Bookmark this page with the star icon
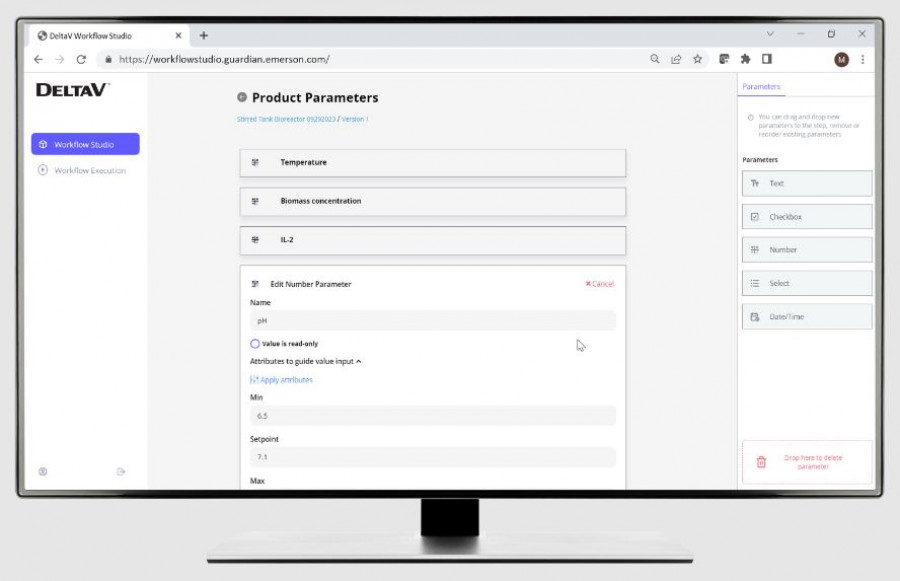Screen dimensions: 900x581 pyautogui.click(x=697, y=59)
